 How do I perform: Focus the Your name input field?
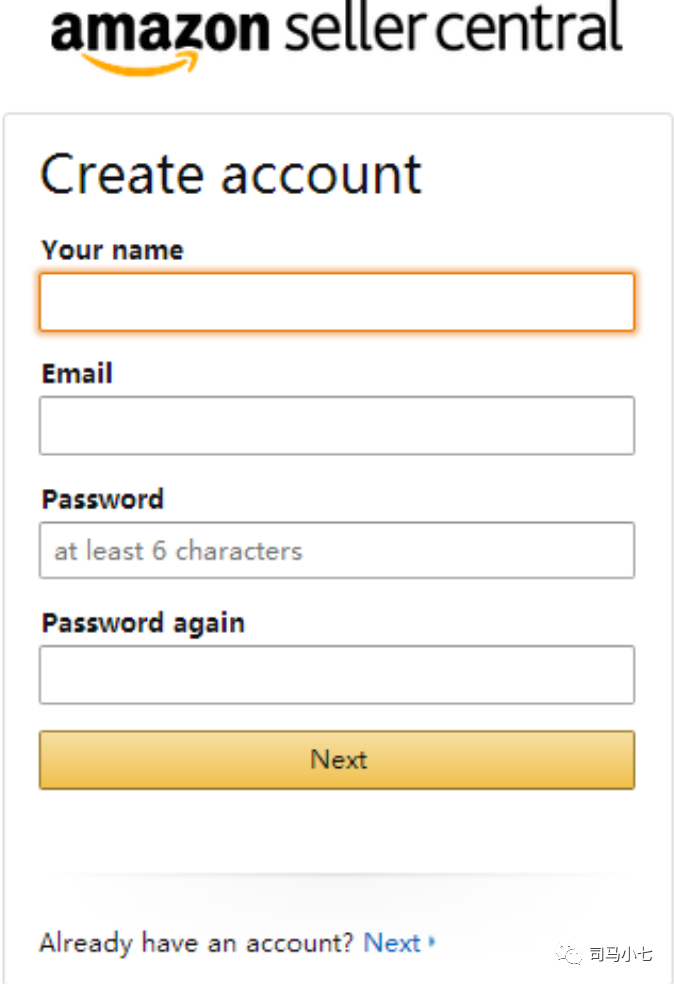click(337, 302)
